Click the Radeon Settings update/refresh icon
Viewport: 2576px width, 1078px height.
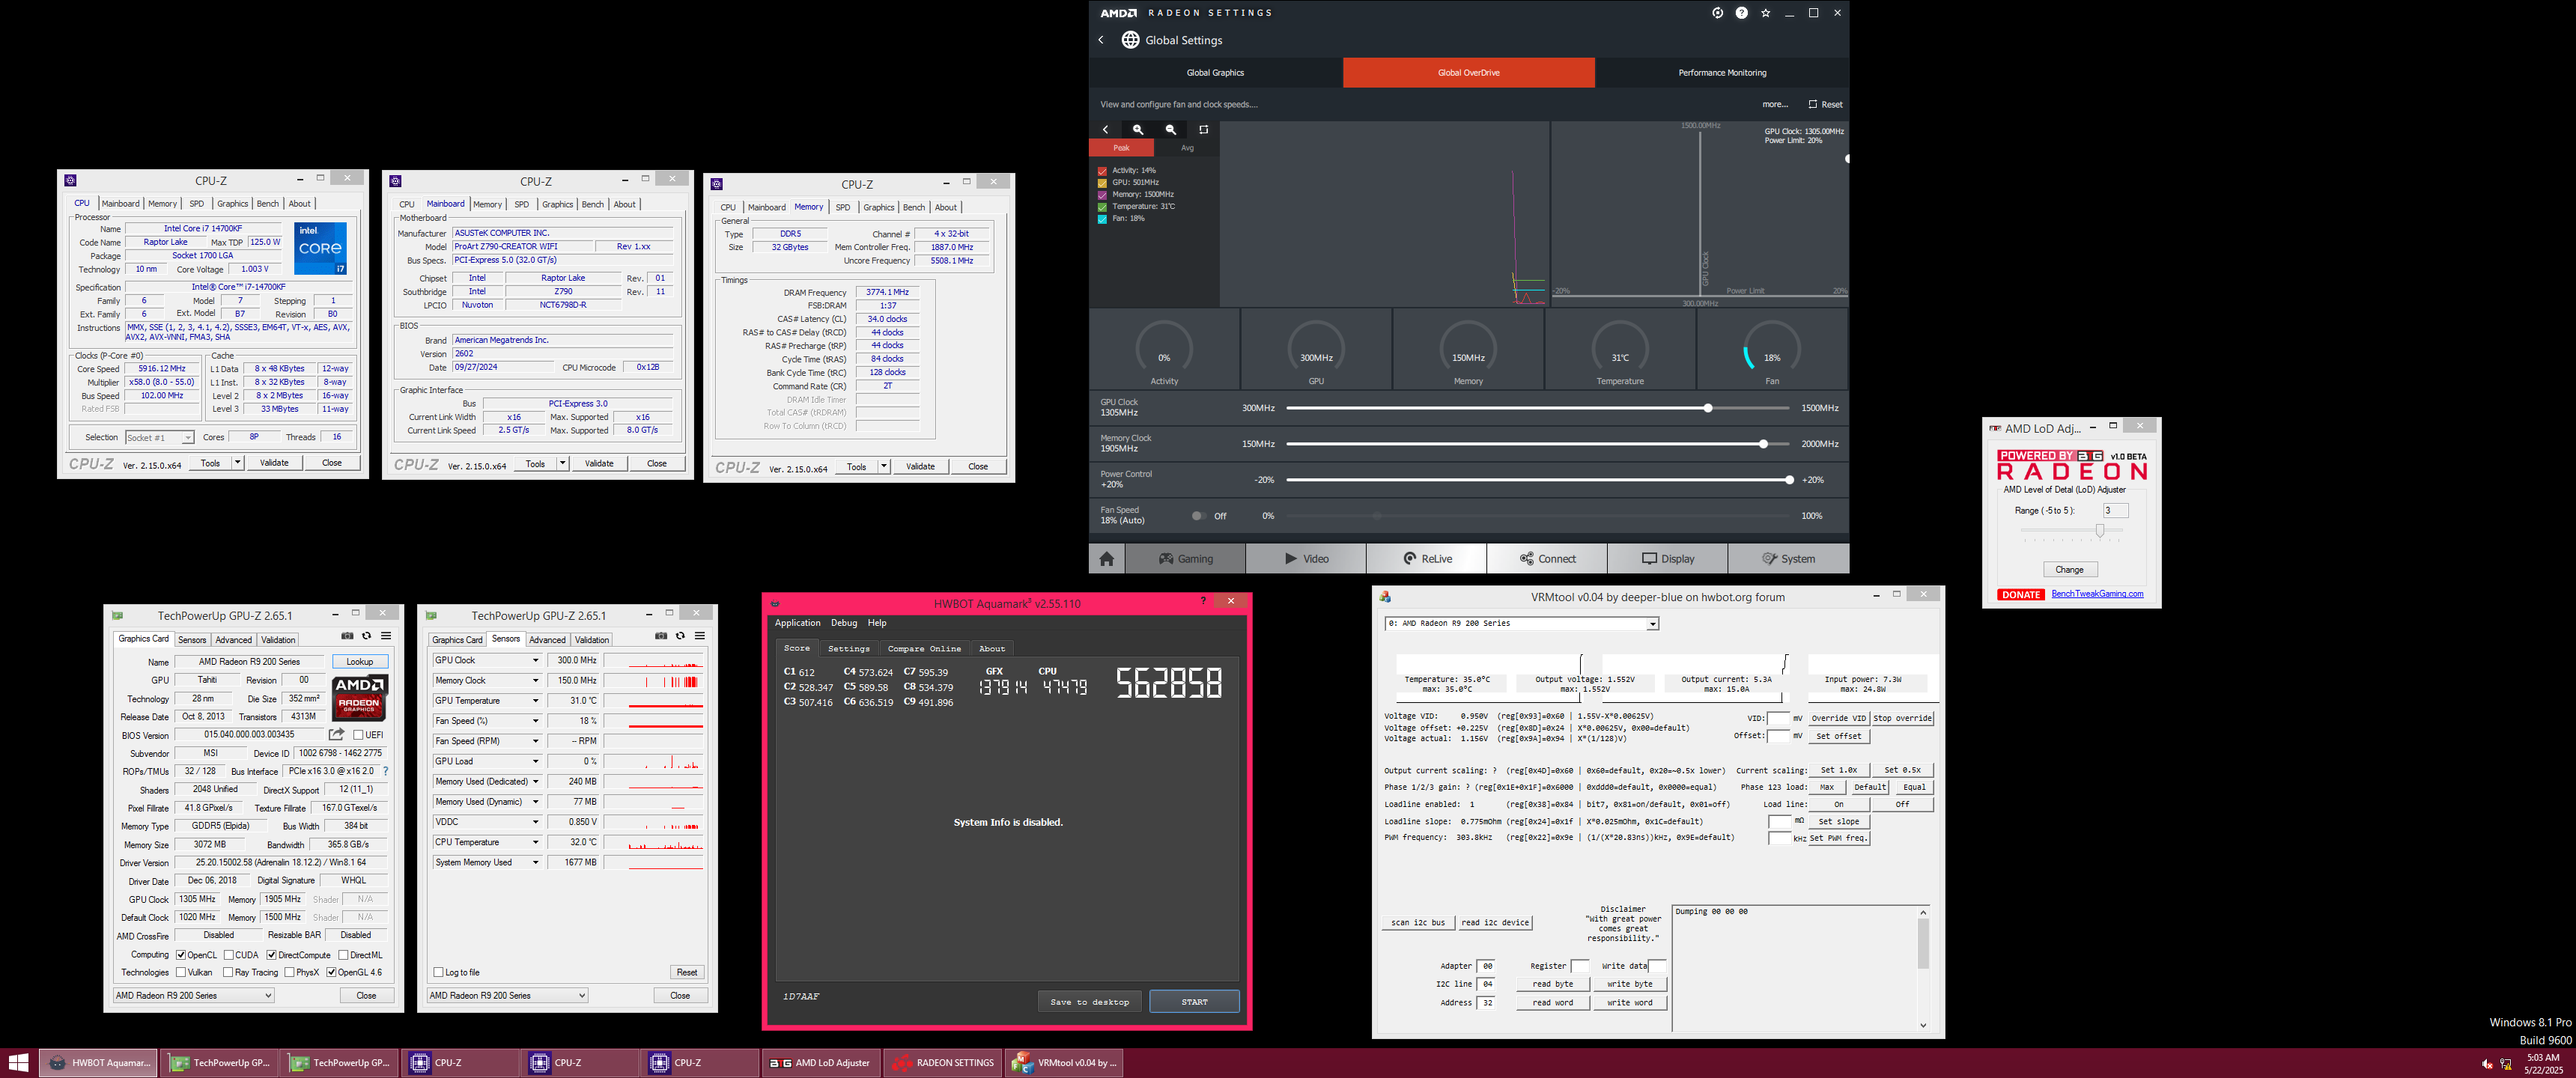click(1717, 13)
